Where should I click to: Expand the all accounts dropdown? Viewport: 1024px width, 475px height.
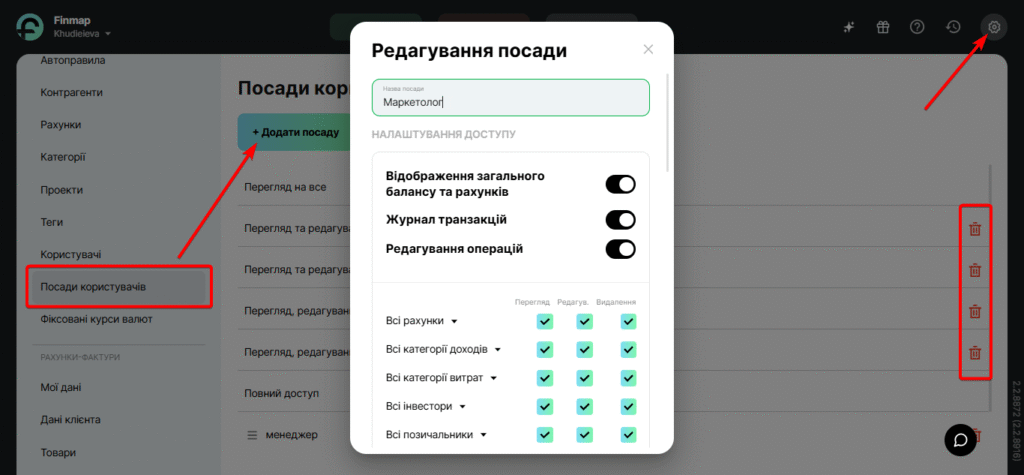click(454, 322)
